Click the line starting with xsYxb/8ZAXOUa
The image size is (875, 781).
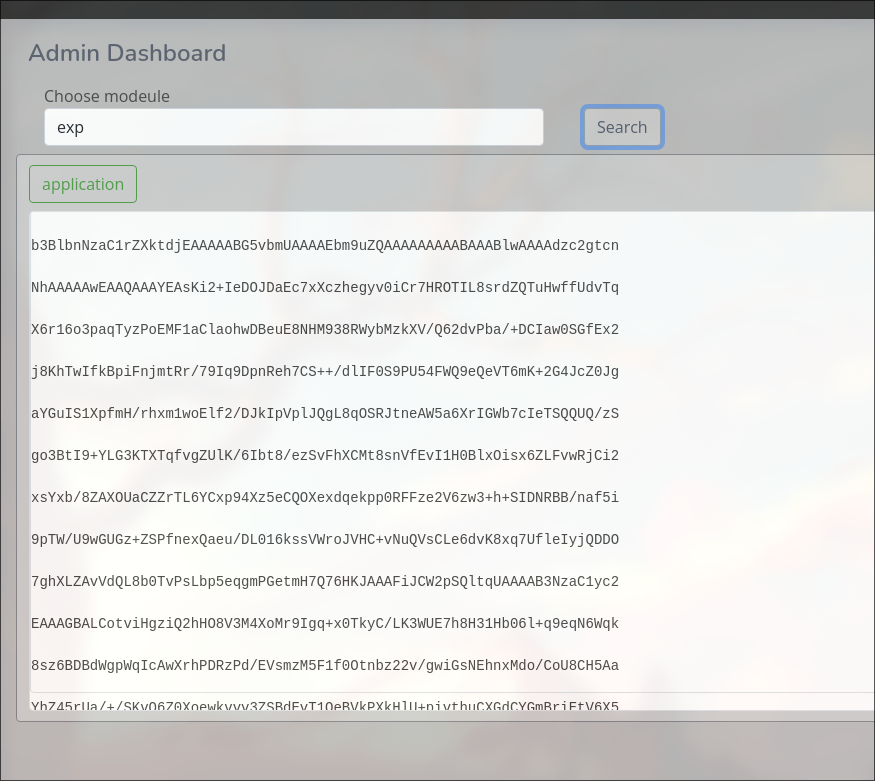point(325,497)
